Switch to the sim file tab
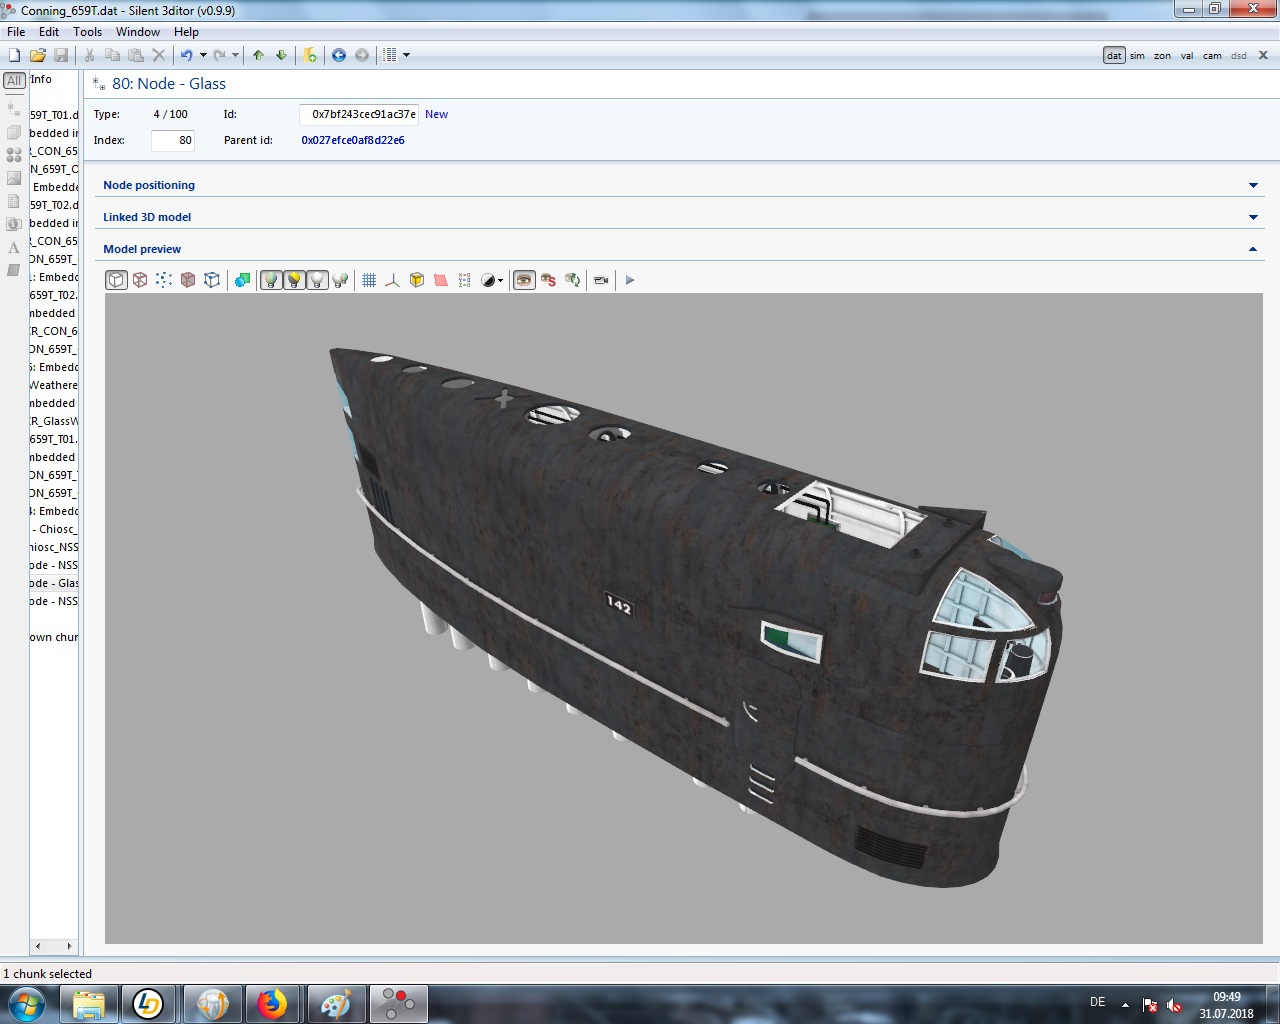1280x1024 pixels. pyautogui.click(x=1137, y=56)
